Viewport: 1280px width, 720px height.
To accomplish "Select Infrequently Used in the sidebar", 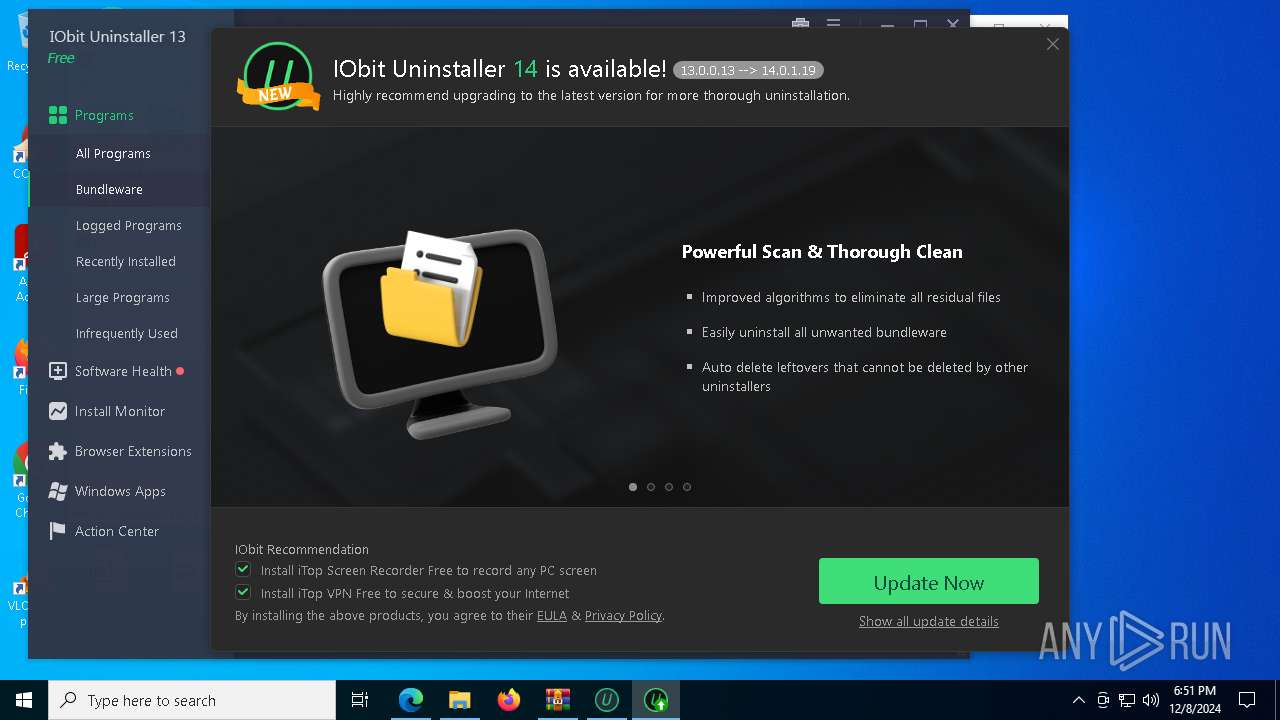I will [x=126, y=333].
